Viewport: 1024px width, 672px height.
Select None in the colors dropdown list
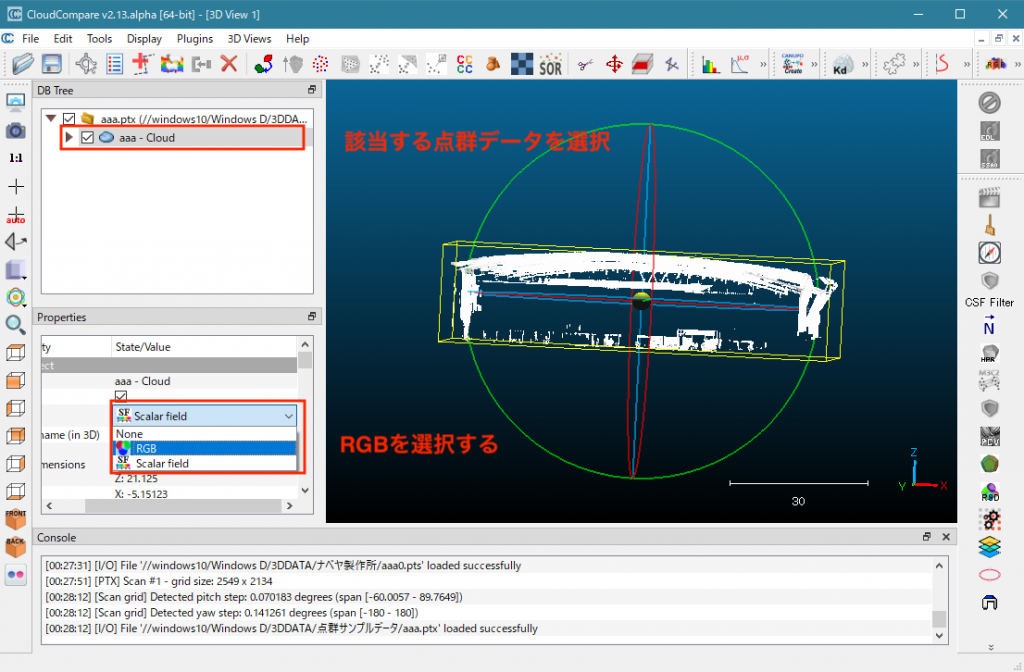pos(130,434)
